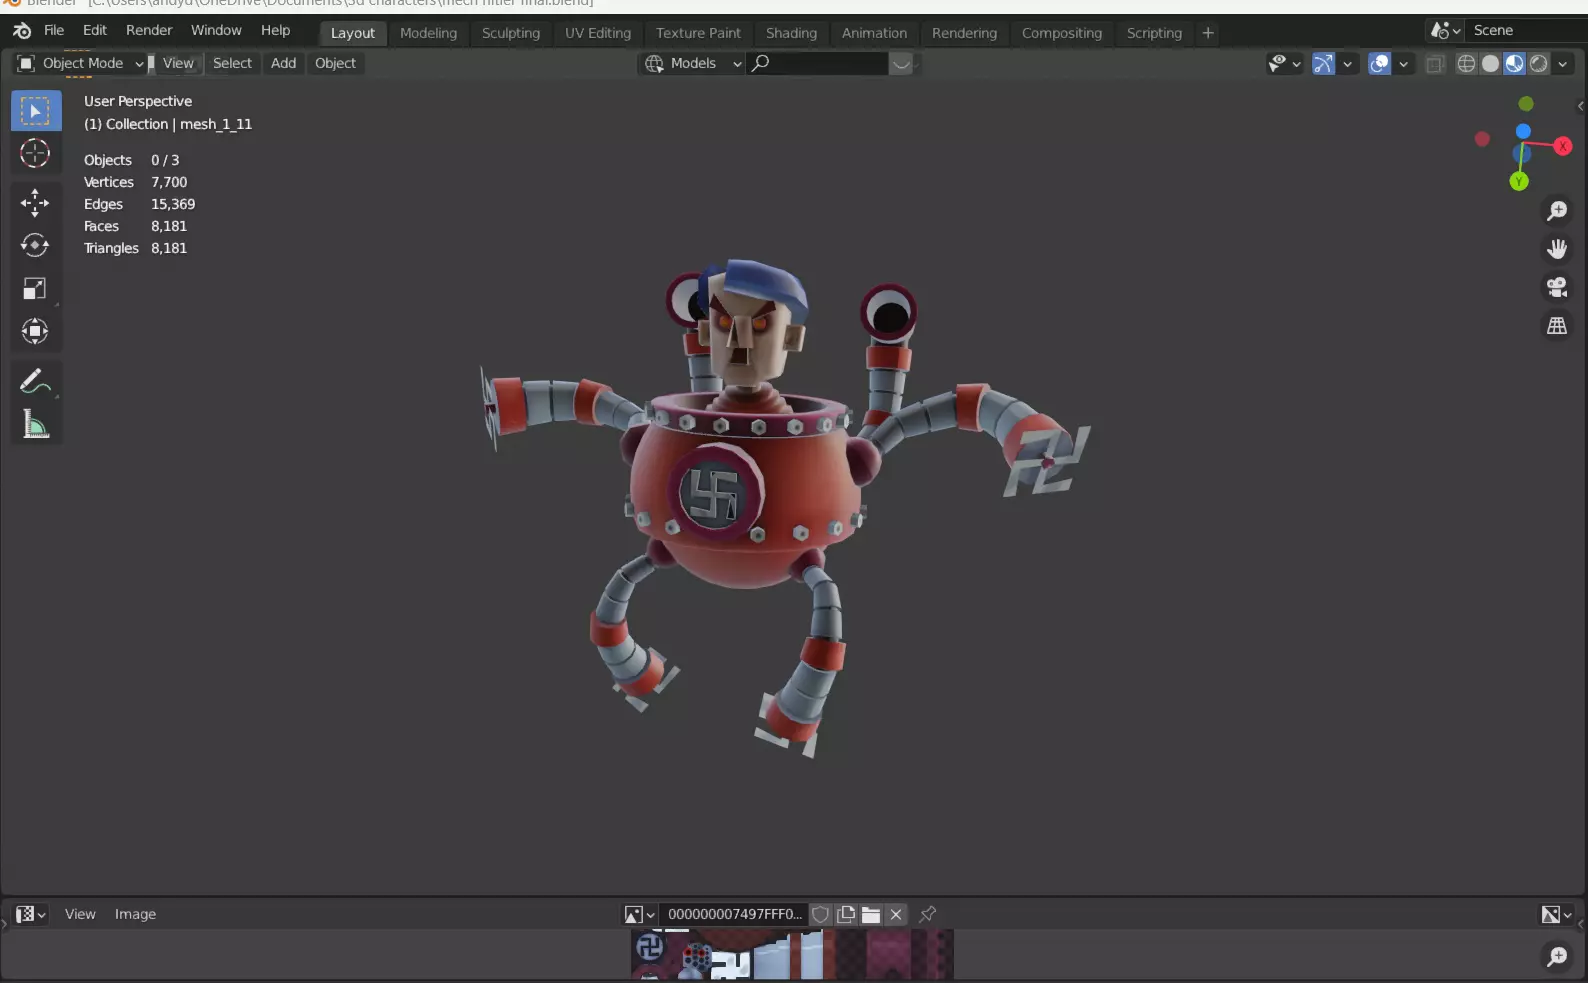Click the viewport editor type icon
Image resolution: width=1588 pixels, height=983 pixels.
[x=27, y=63]
